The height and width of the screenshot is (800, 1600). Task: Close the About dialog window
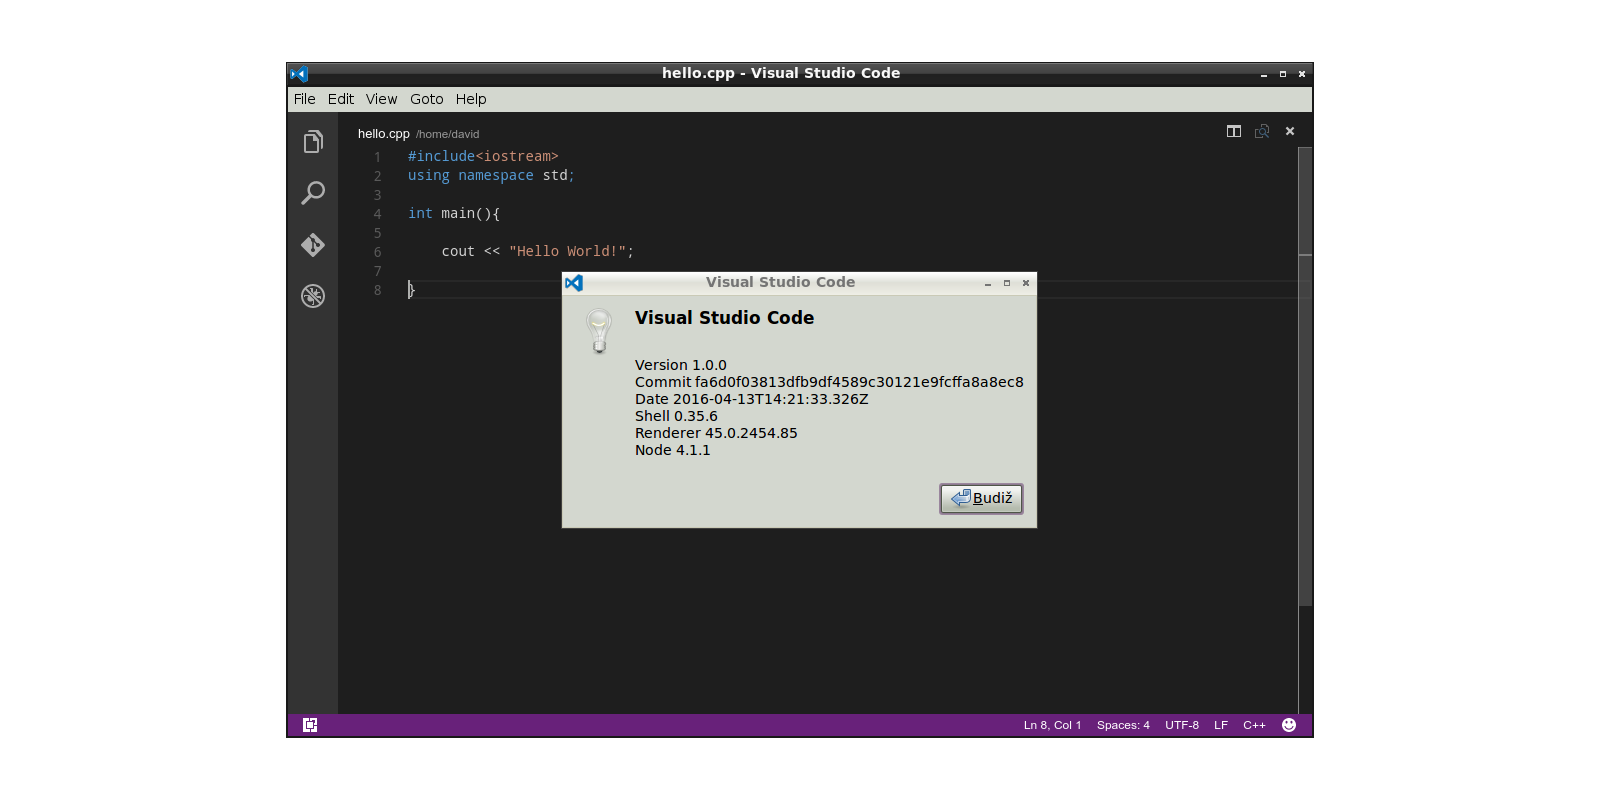[x=1026, y=283]
